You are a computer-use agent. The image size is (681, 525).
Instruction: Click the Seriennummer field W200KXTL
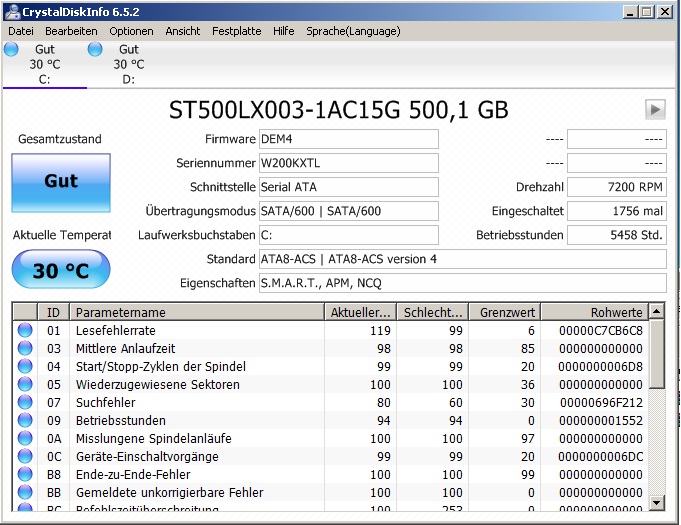[x=349, y=163]
